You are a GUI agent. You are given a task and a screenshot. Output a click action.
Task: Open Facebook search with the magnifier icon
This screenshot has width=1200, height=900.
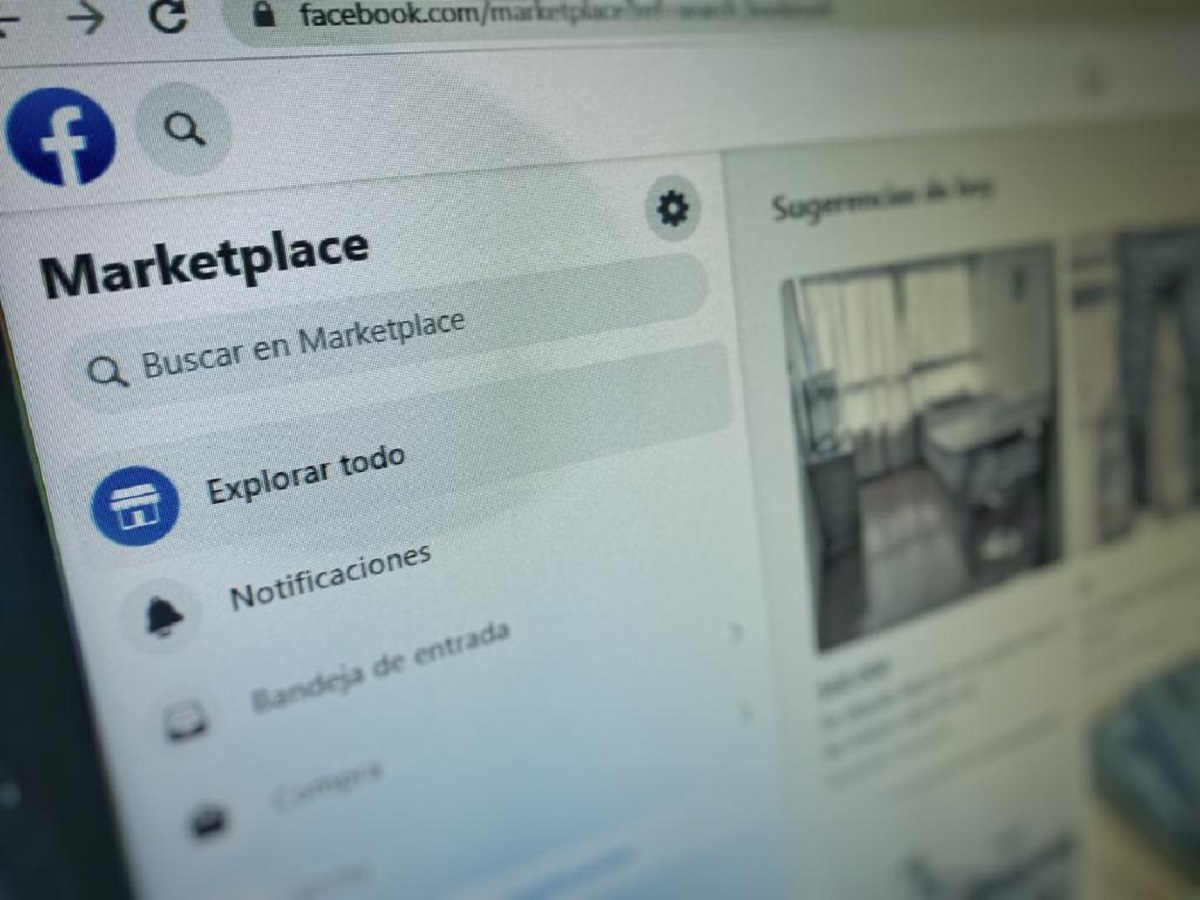tap(184, 129)
